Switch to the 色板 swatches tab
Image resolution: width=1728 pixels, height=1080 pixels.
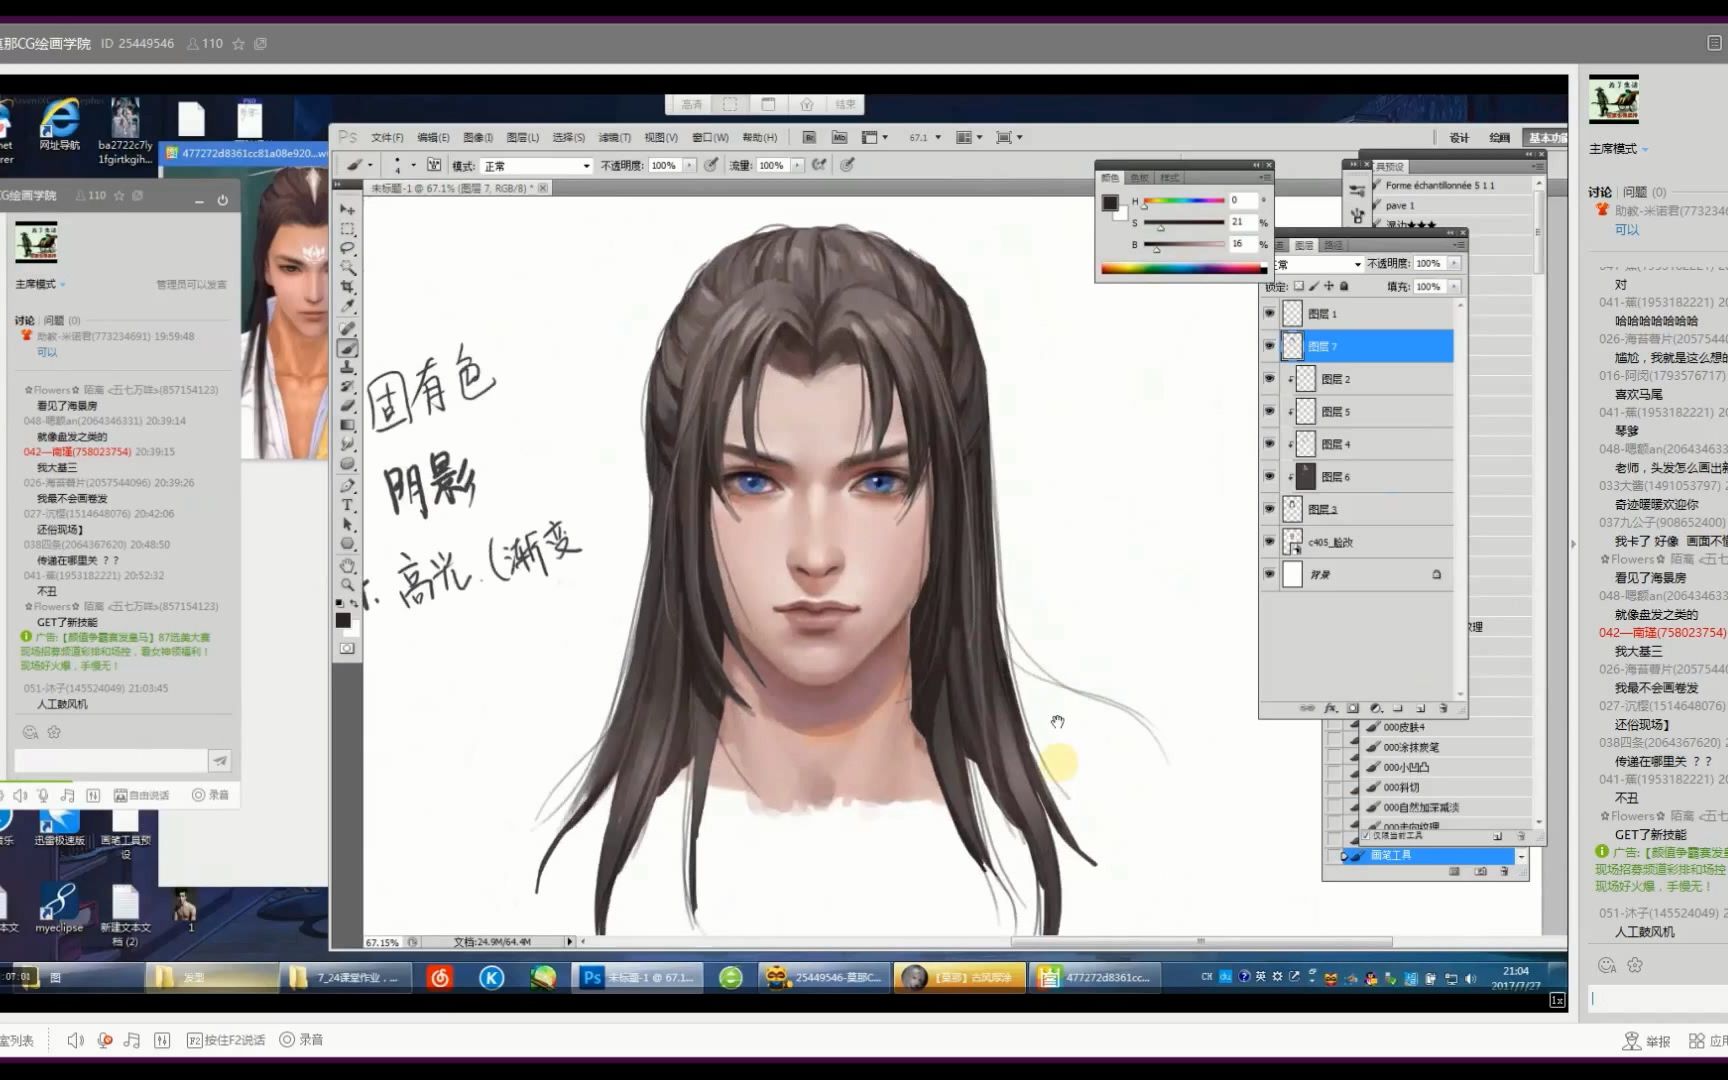tap(1139, 178)
